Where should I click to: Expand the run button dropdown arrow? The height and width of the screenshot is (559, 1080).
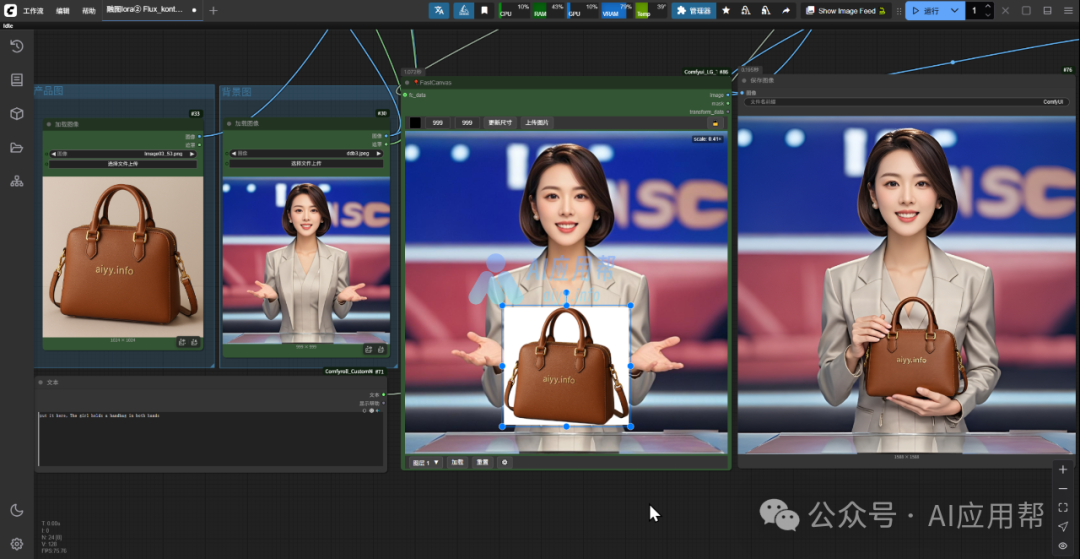(x=954, y=10)
